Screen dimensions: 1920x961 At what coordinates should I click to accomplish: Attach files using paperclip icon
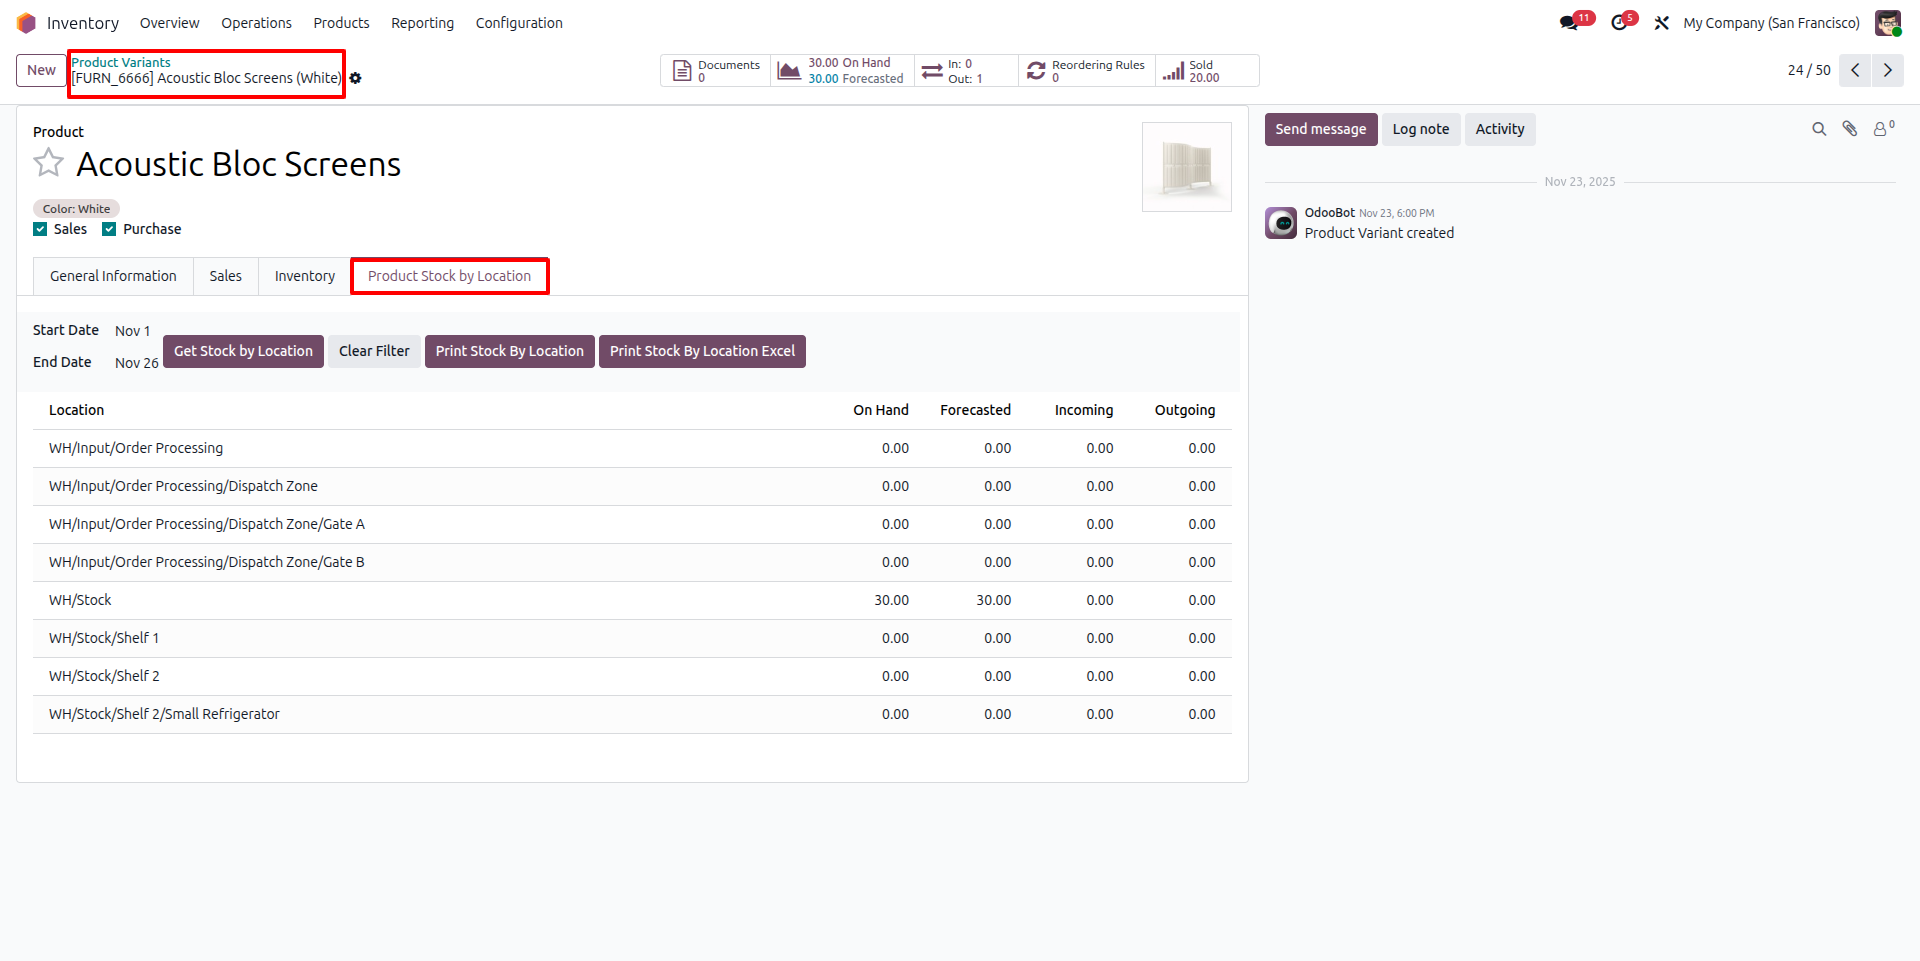[x=1850, y=129]
